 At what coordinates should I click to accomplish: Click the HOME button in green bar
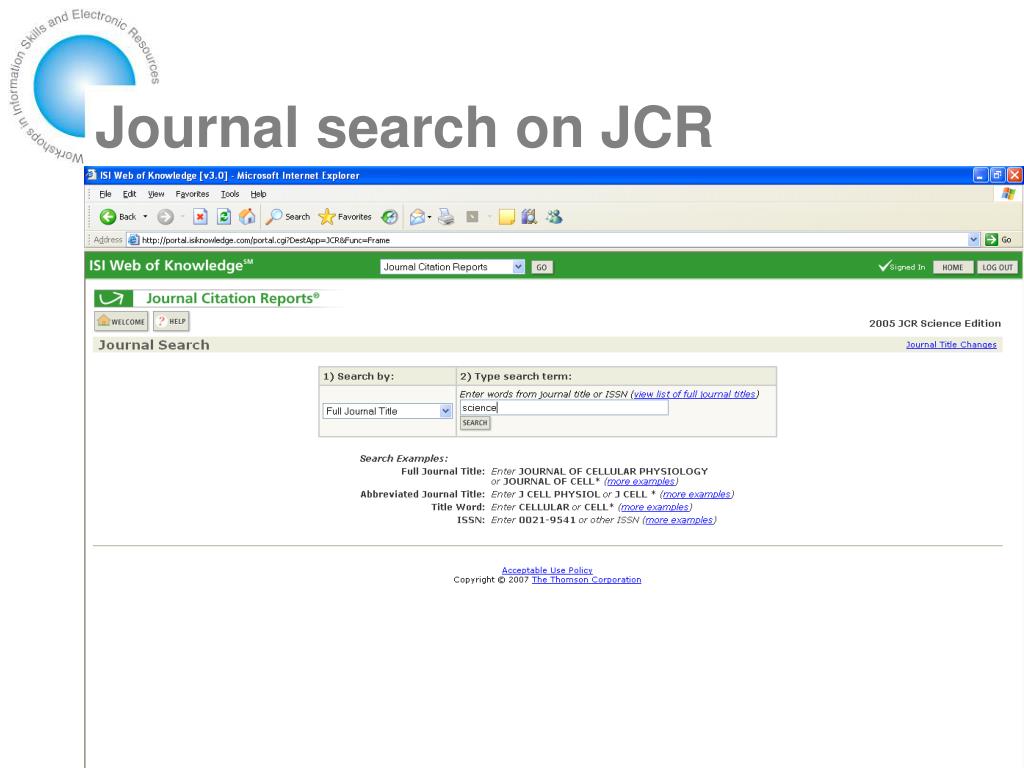click(x=953, y=267)
